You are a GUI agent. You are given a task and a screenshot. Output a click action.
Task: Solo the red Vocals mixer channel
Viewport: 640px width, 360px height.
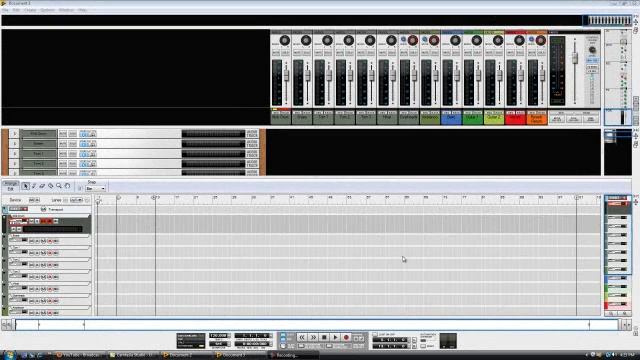coord(520,53)
